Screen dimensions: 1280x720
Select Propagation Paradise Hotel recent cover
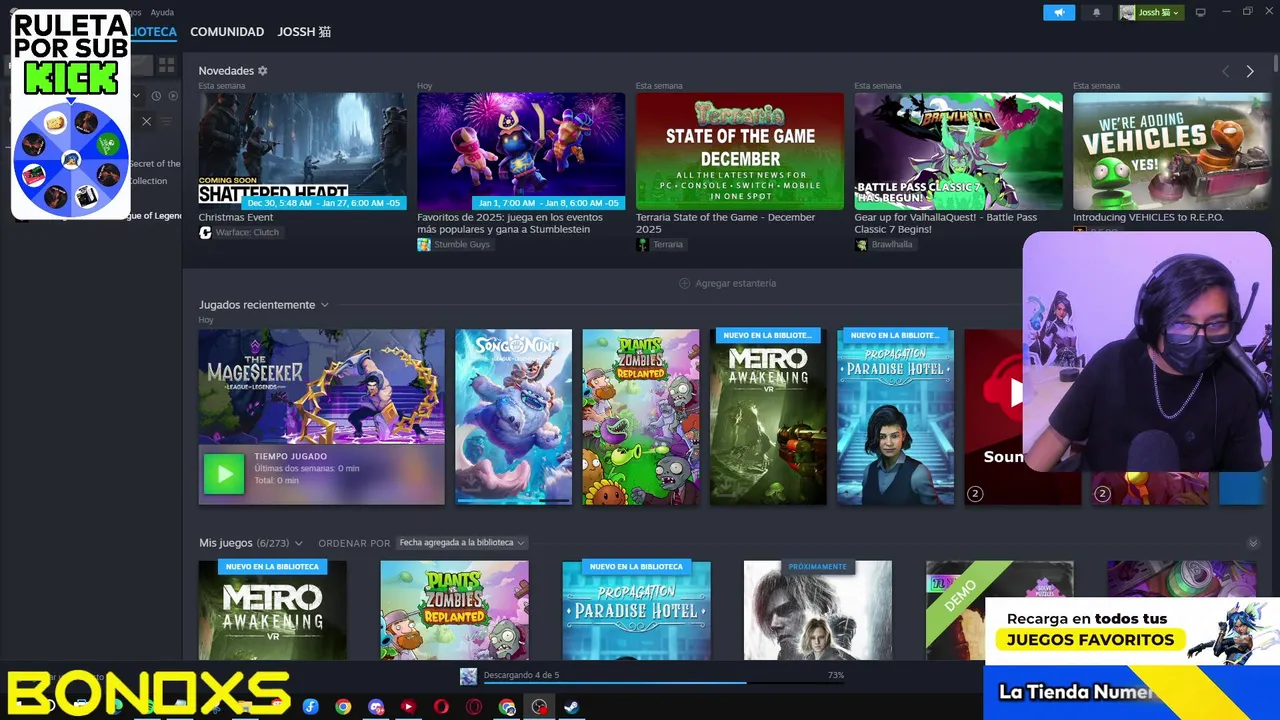pos(895,417)
